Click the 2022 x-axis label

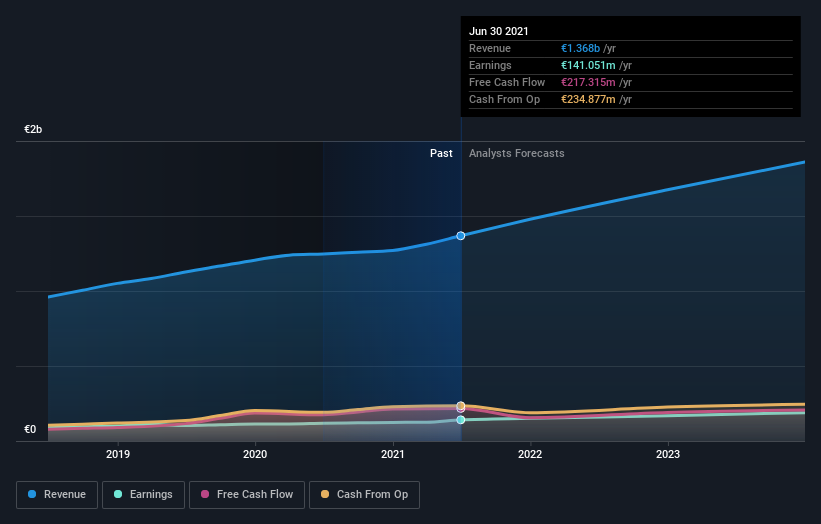tap(530, 454)
